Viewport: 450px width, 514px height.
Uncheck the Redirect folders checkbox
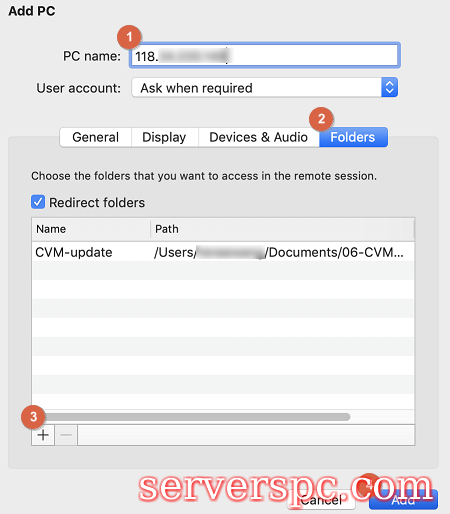pos(38,202)
